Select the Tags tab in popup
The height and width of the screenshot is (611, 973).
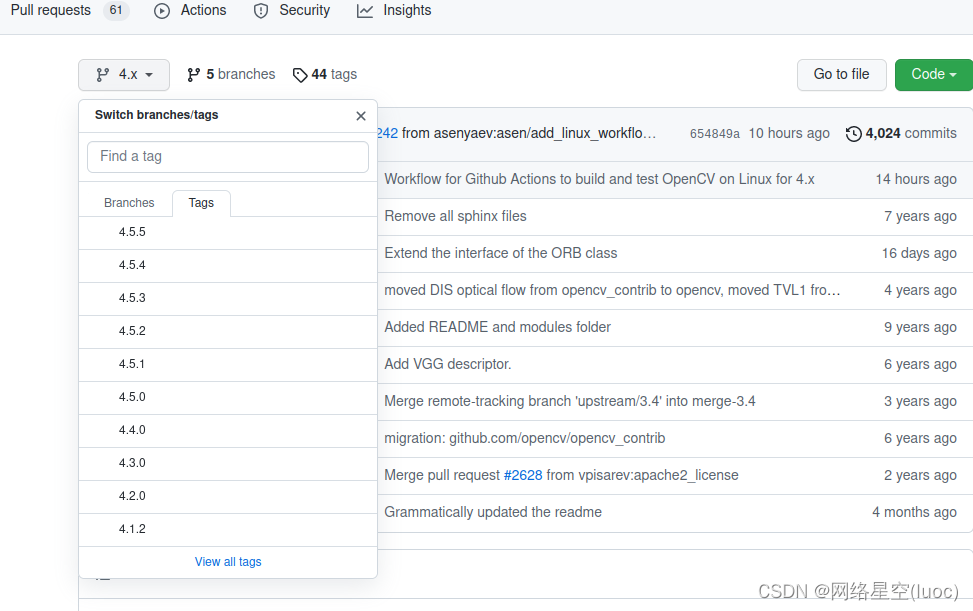tap(201, 203)
